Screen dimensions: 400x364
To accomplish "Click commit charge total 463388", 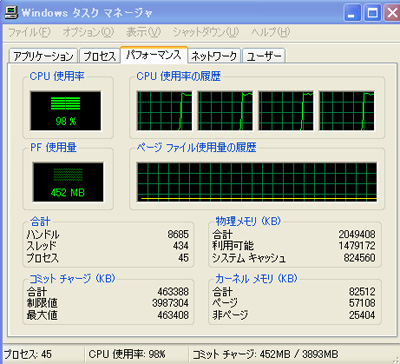I will coord(173,292).
